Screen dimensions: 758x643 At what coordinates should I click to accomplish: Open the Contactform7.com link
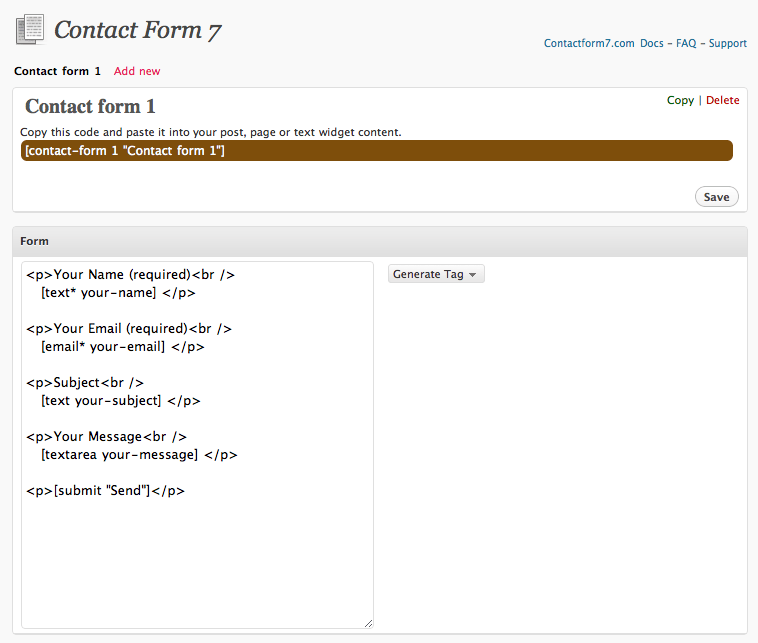point(589,44)
